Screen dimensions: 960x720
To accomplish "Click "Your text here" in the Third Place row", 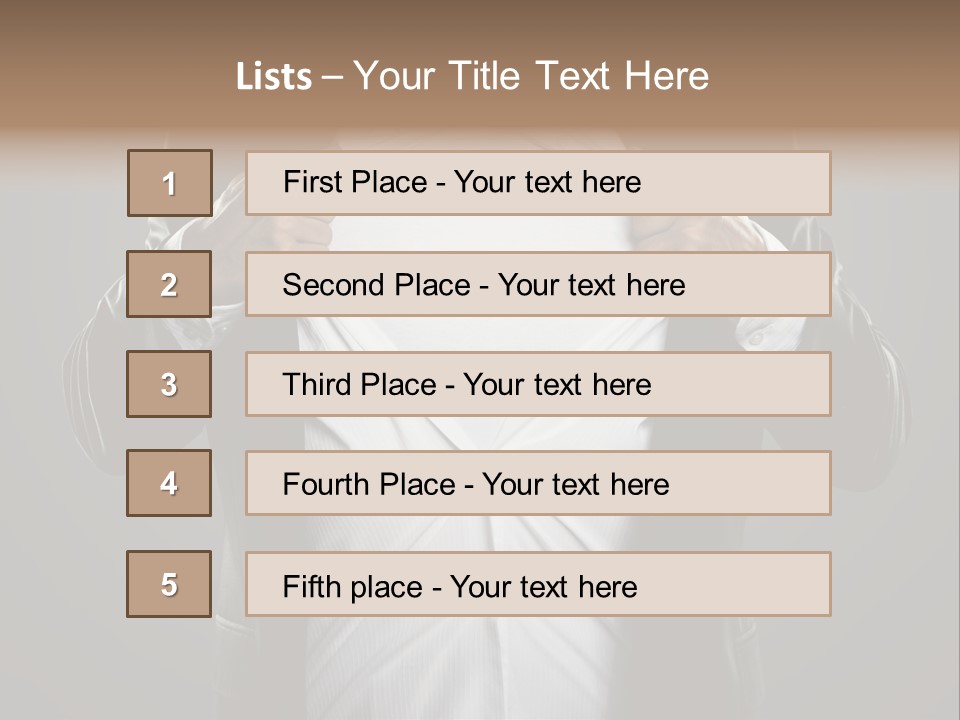I will [x=557, y=385].
